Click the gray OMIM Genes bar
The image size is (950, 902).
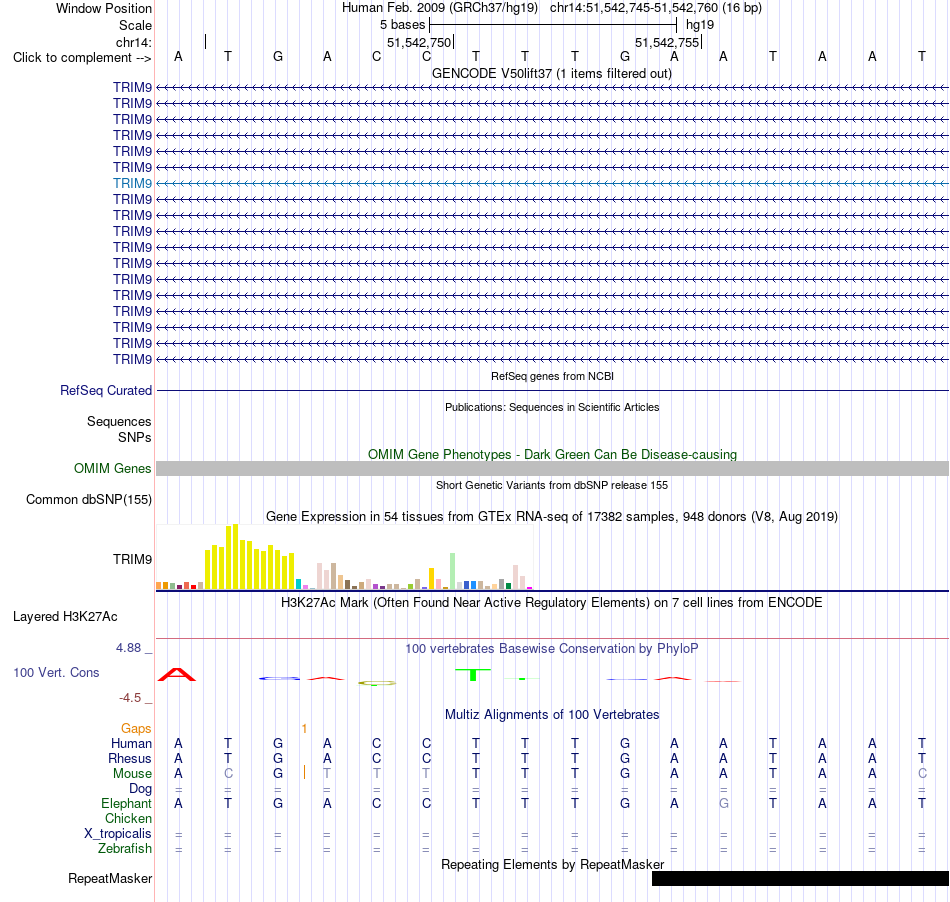553,468
